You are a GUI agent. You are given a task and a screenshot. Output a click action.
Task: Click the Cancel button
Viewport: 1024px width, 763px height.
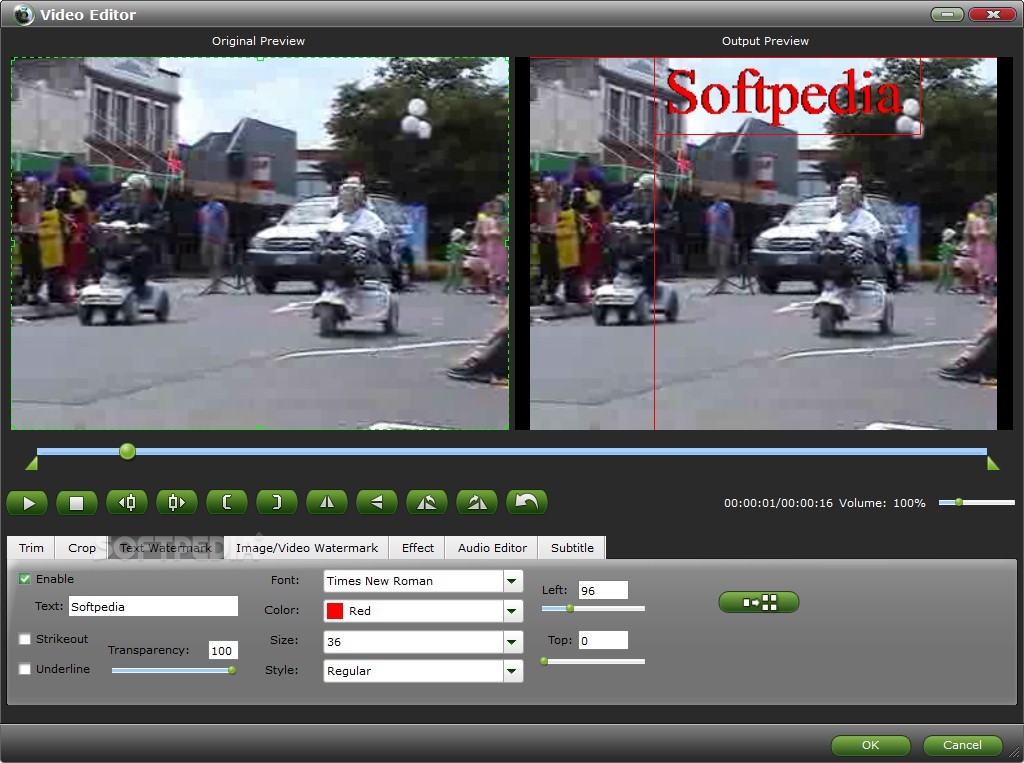[x=962, y=745]
